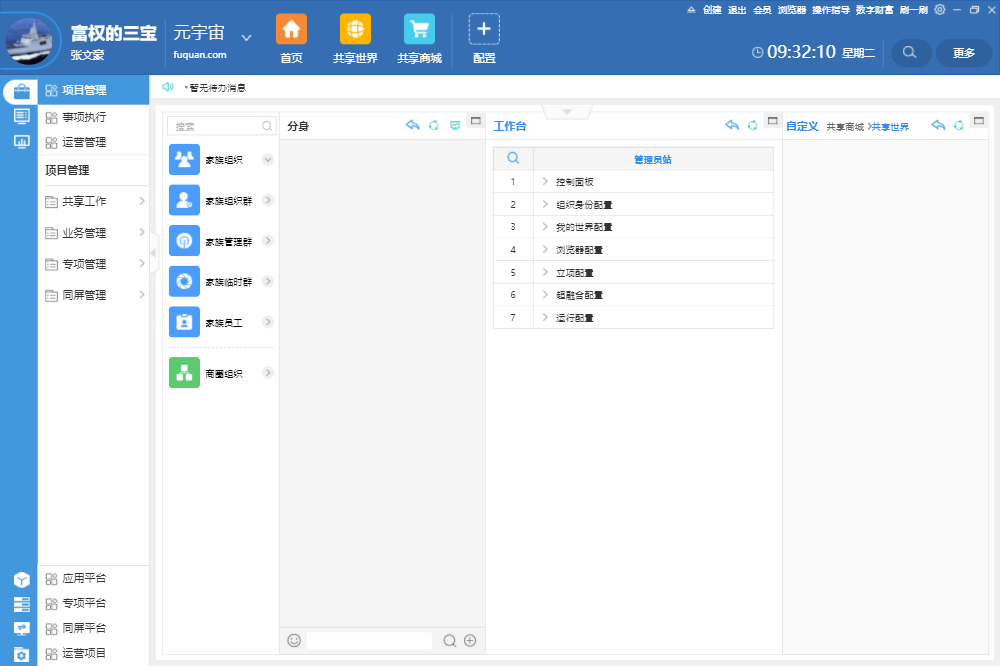The width and height of the screenshot is (1000, 666).
Task: Toggle the header collapse arrow above 工作台
Action: [568, 110]
